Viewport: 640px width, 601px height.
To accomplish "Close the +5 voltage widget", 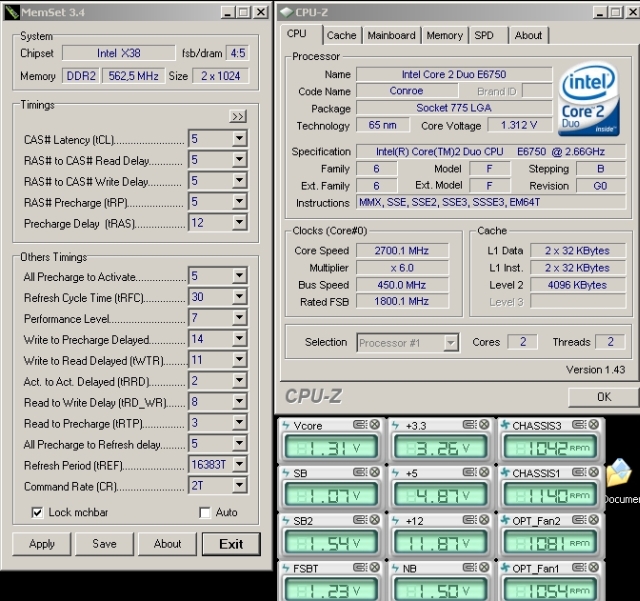I will (484, 472).
